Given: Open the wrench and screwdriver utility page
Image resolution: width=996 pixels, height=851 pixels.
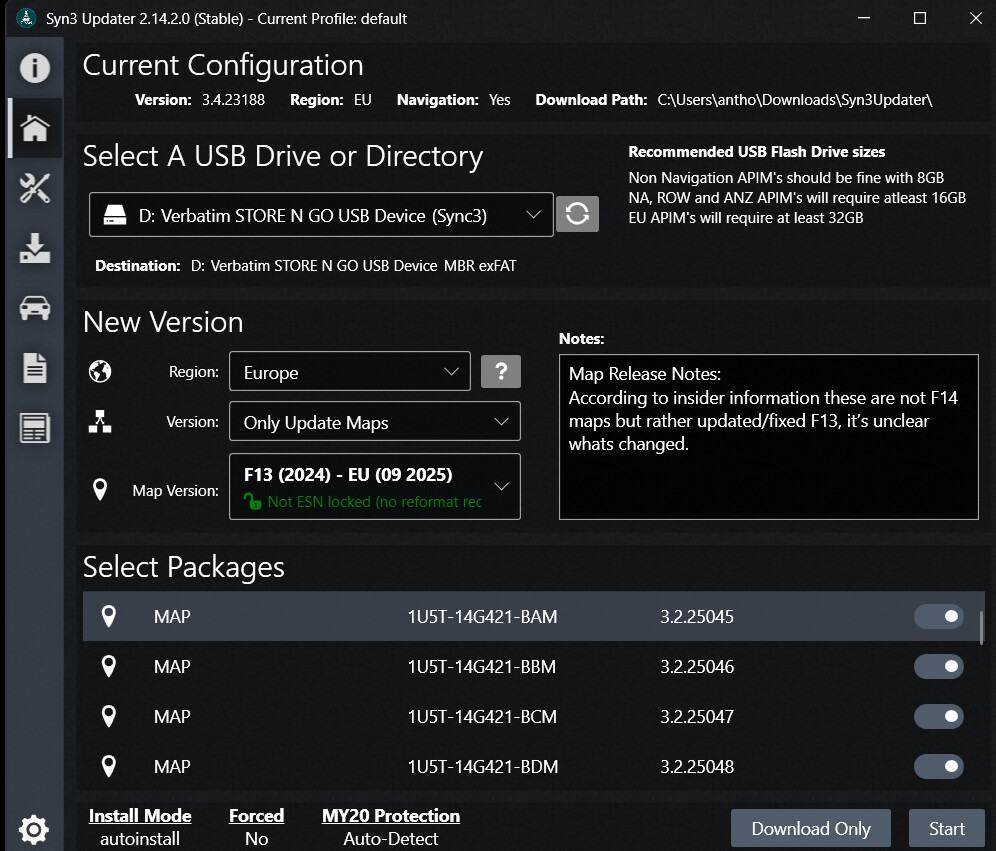Looking at the screenshot, I should click(35, 188).
